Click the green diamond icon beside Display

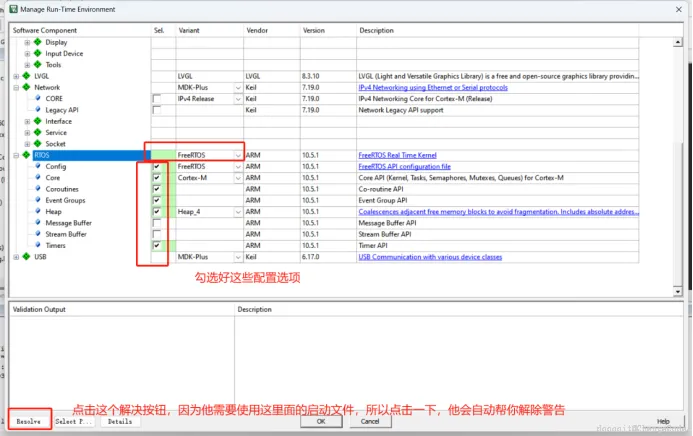click(x=38, y=42)
